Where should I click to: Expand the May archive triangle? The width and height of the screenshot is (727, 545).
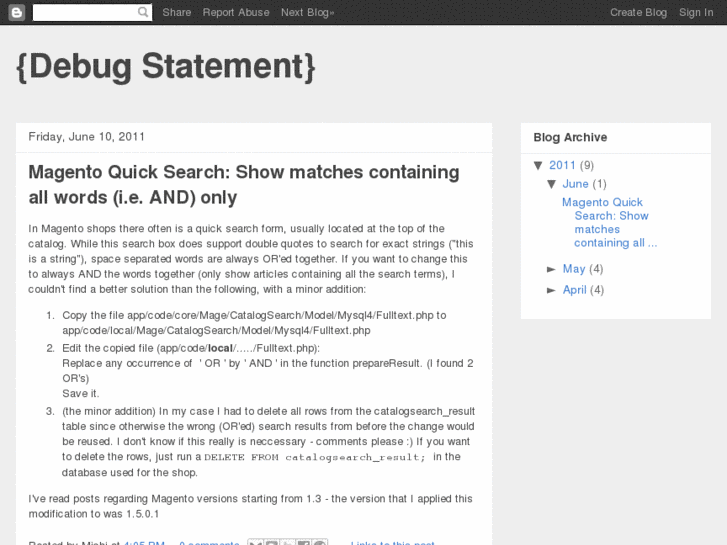tap(551, 269)
